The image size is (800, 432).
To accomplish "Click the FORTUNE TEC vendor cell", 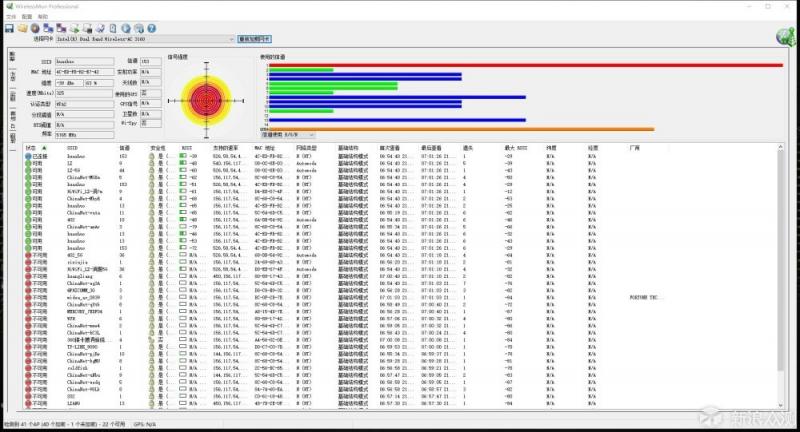I will [644, 297].
